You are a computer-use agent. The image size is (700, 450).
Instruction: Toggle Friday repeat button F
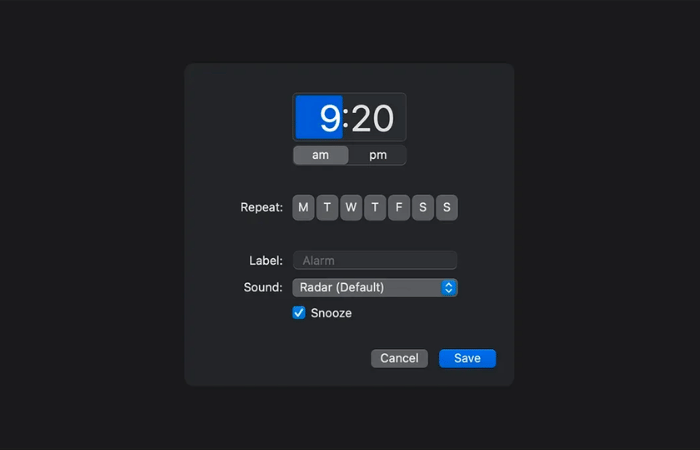pyautogui.click(x=399, y=208)
